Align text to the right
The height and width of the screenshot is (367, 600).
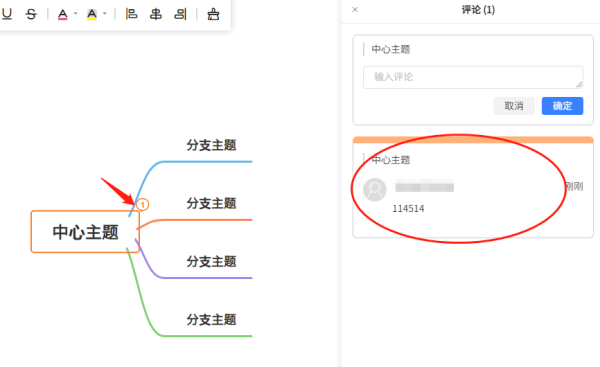coord(180,14)
